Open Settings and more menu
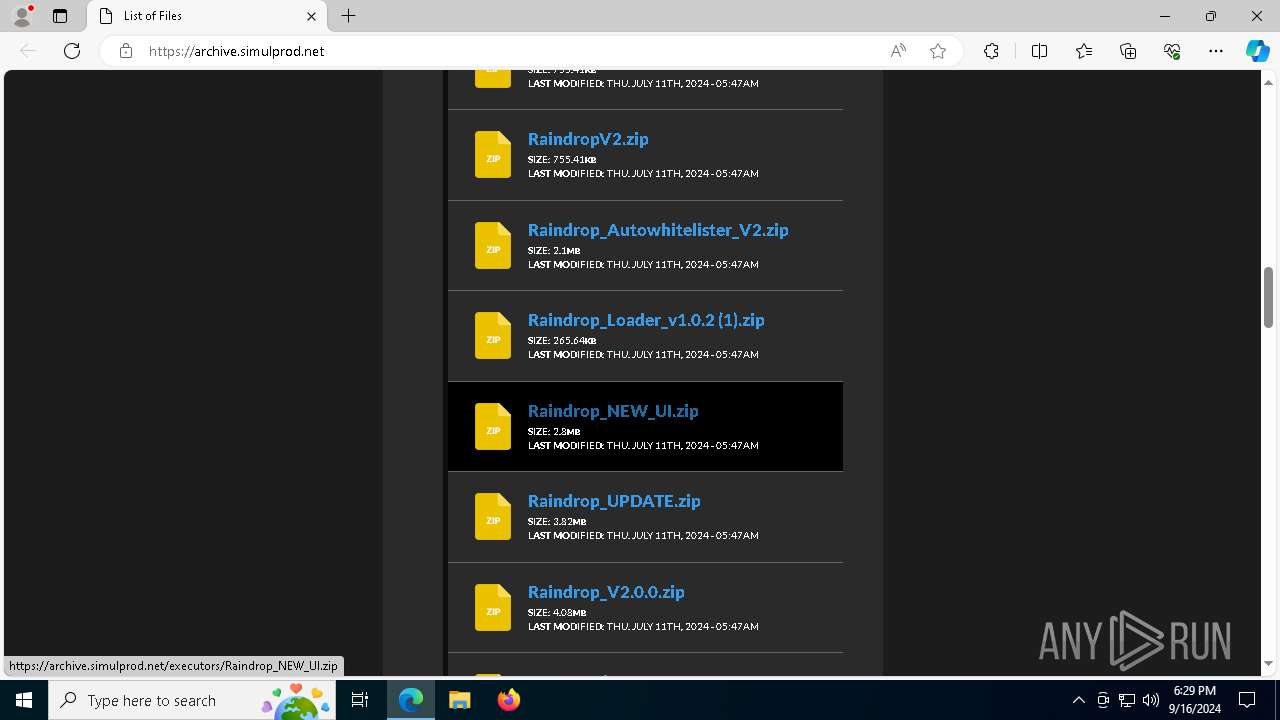 (1216, 51)
